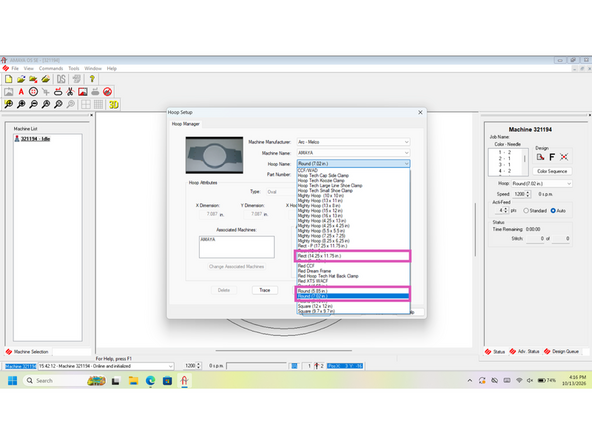Click the bottom status bar 1200 speed stepper

pyautogui.click(x=199, y=366)
